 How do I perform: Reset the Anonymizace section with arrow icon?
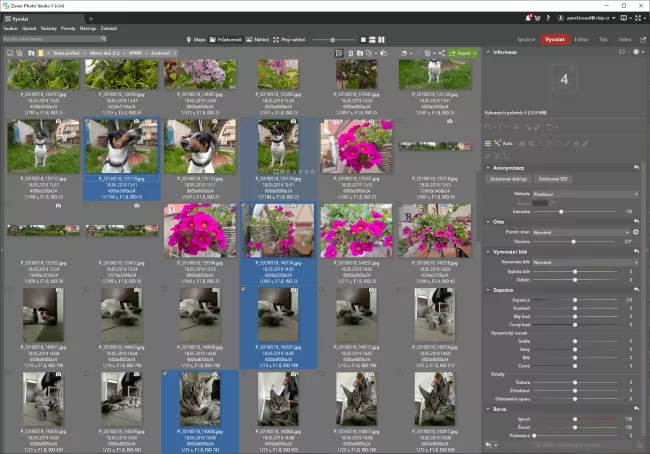637,167
